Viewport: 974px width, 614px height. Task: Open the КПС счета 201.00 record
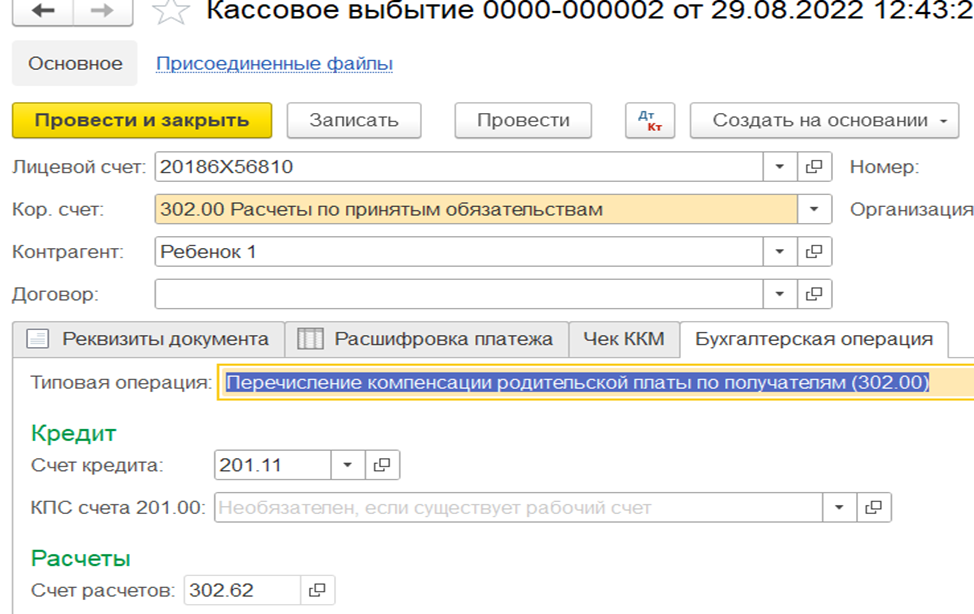click(x=873, y=508)
